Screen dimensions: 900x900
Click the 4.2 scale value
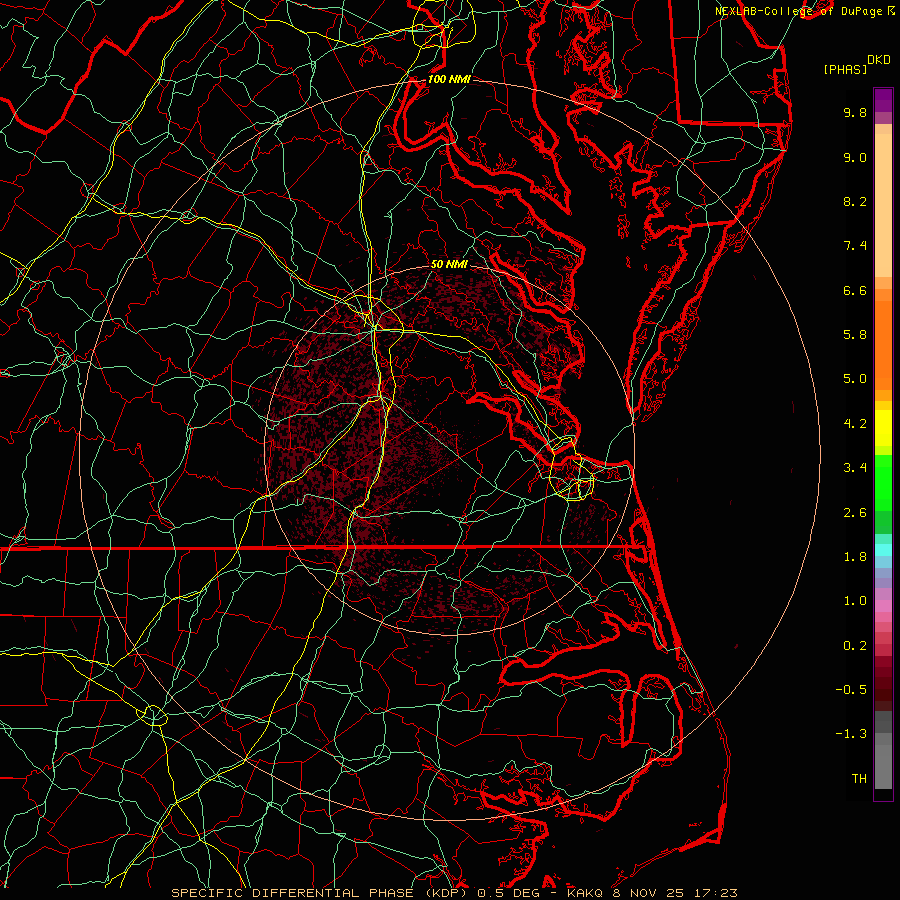pos(855,424)
